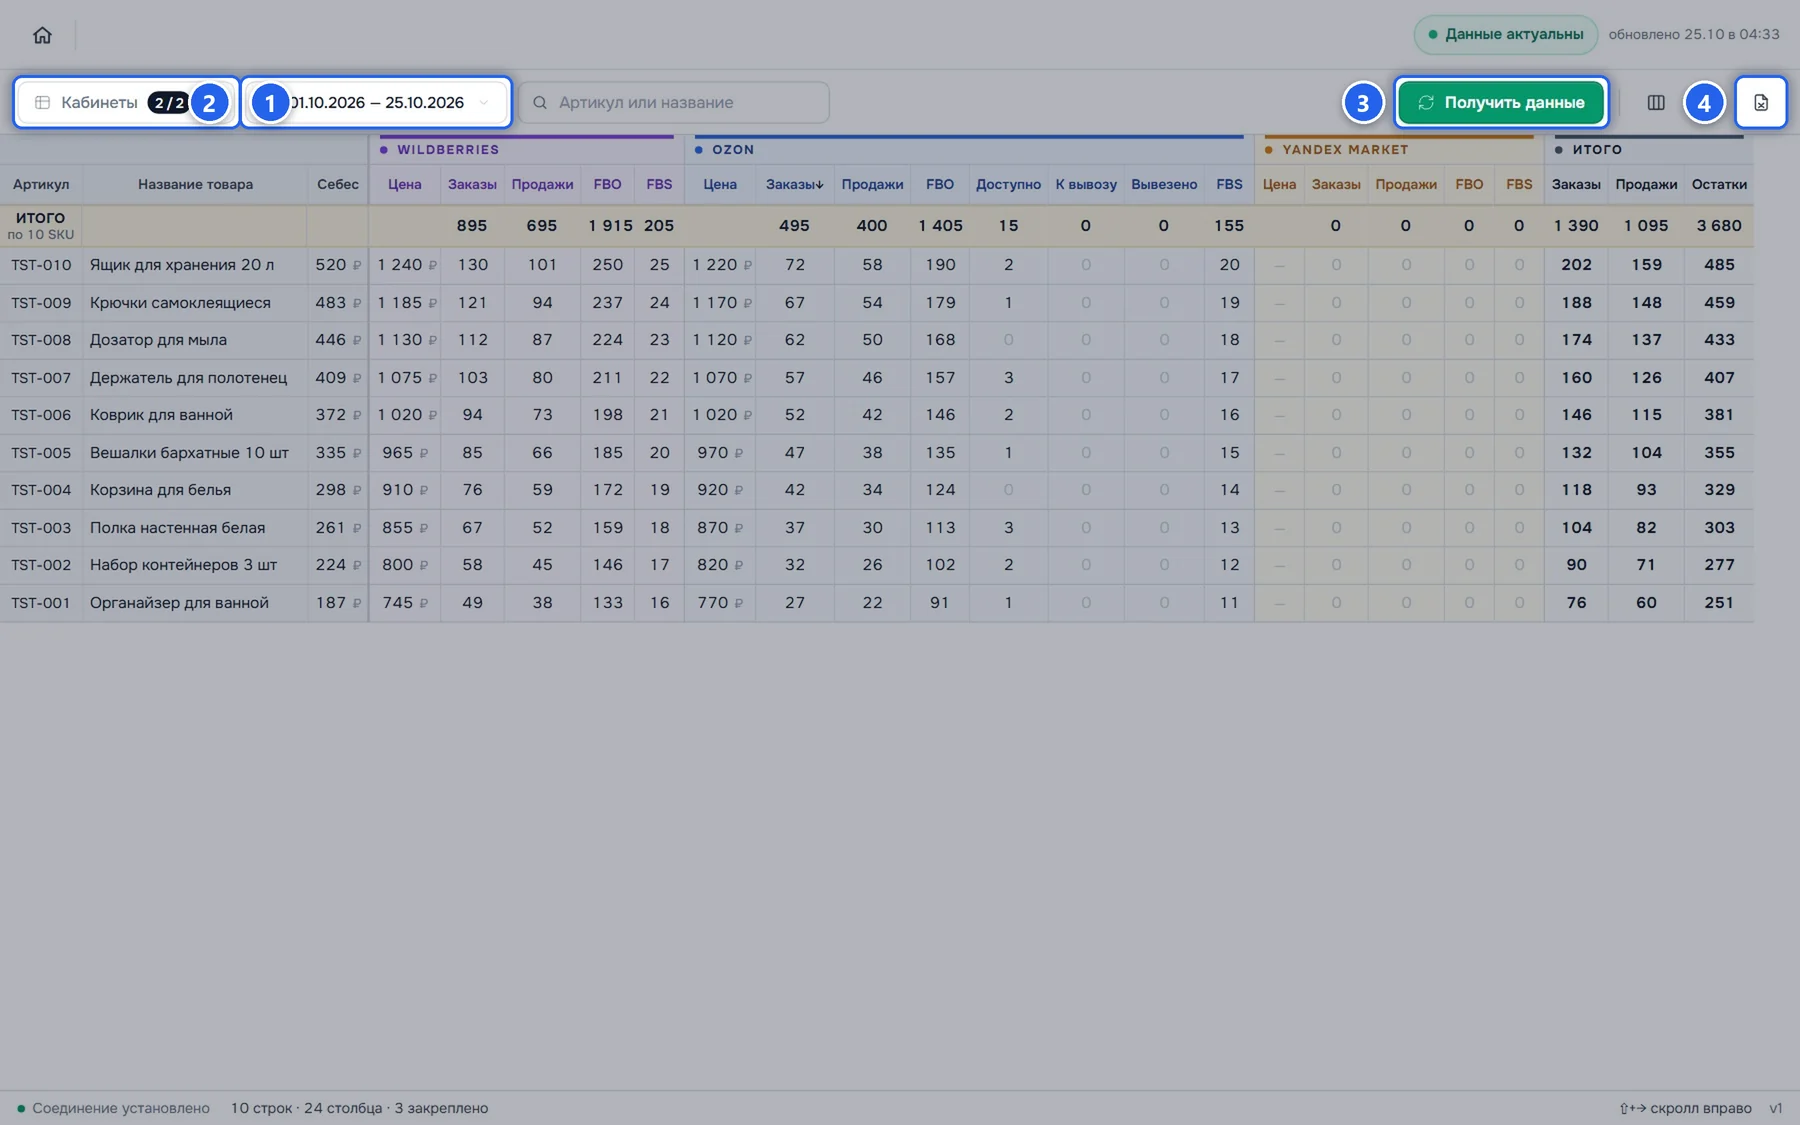Click the search magnifier icon
This screenshot has height=1125, width=1800.
pos(540,102)
